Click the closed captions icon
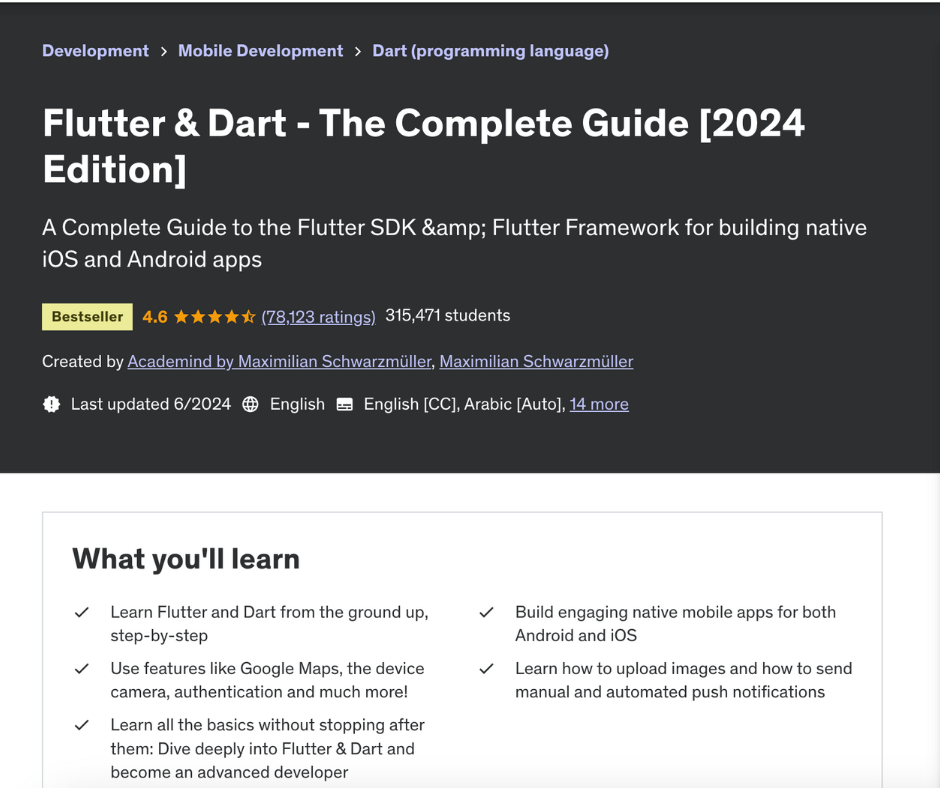The height and width of the screenshot is (788, 940). [345, 405]
